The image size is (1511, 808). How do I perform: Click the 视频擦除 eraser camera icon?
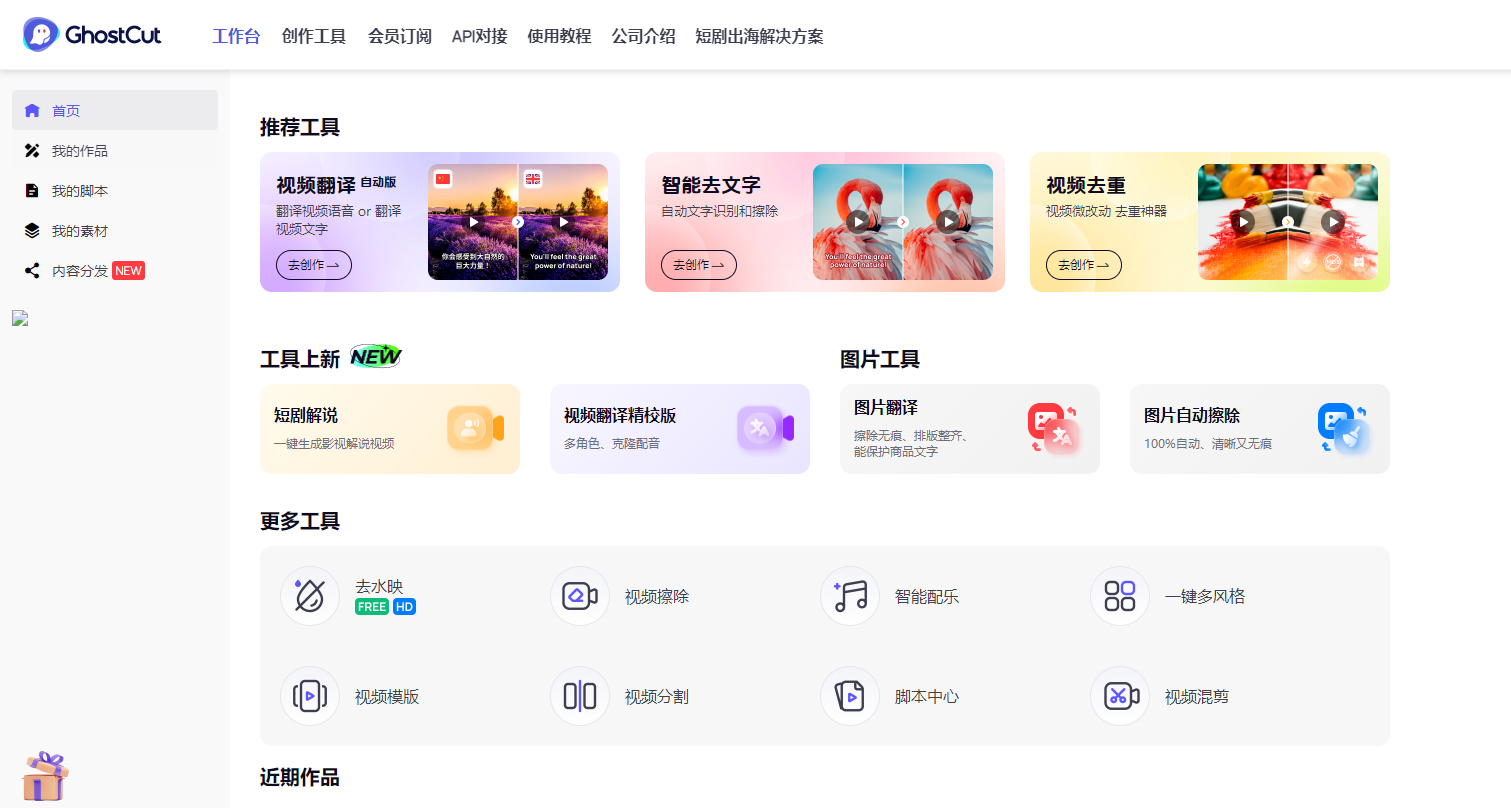pos(580,596)
